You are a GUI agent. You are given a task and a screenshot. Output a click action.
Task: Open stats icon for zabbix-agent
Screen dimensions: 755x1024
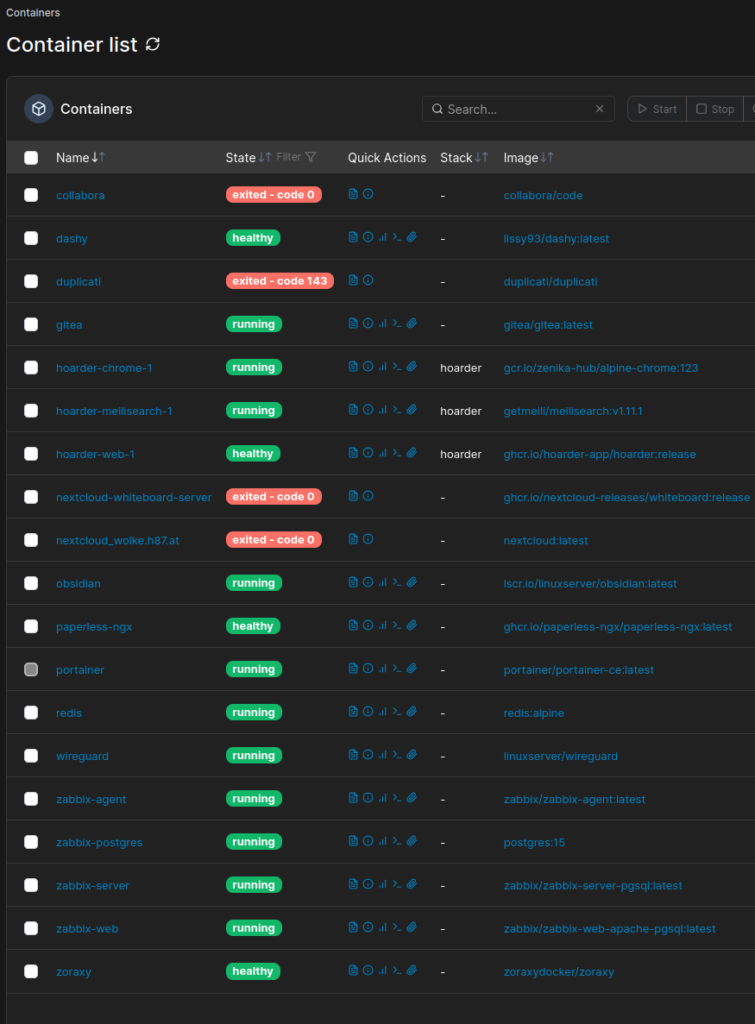pos(383,797)
